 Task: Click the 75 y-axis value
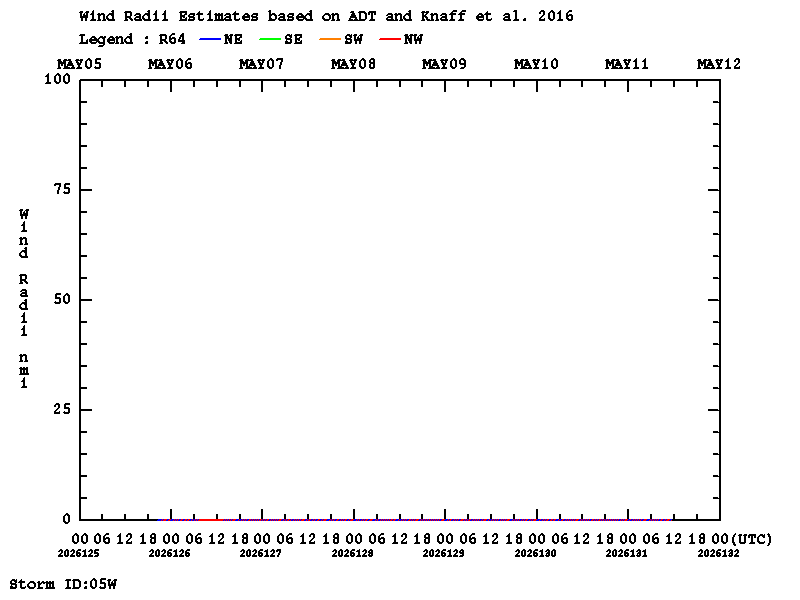pyautogui.click(x=62, y=189)
